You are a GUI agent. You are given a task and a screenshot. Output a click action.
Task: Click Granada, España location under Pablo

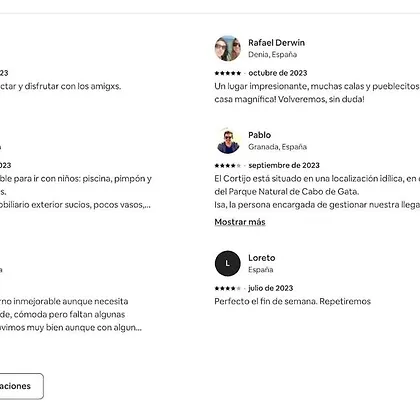277,147
